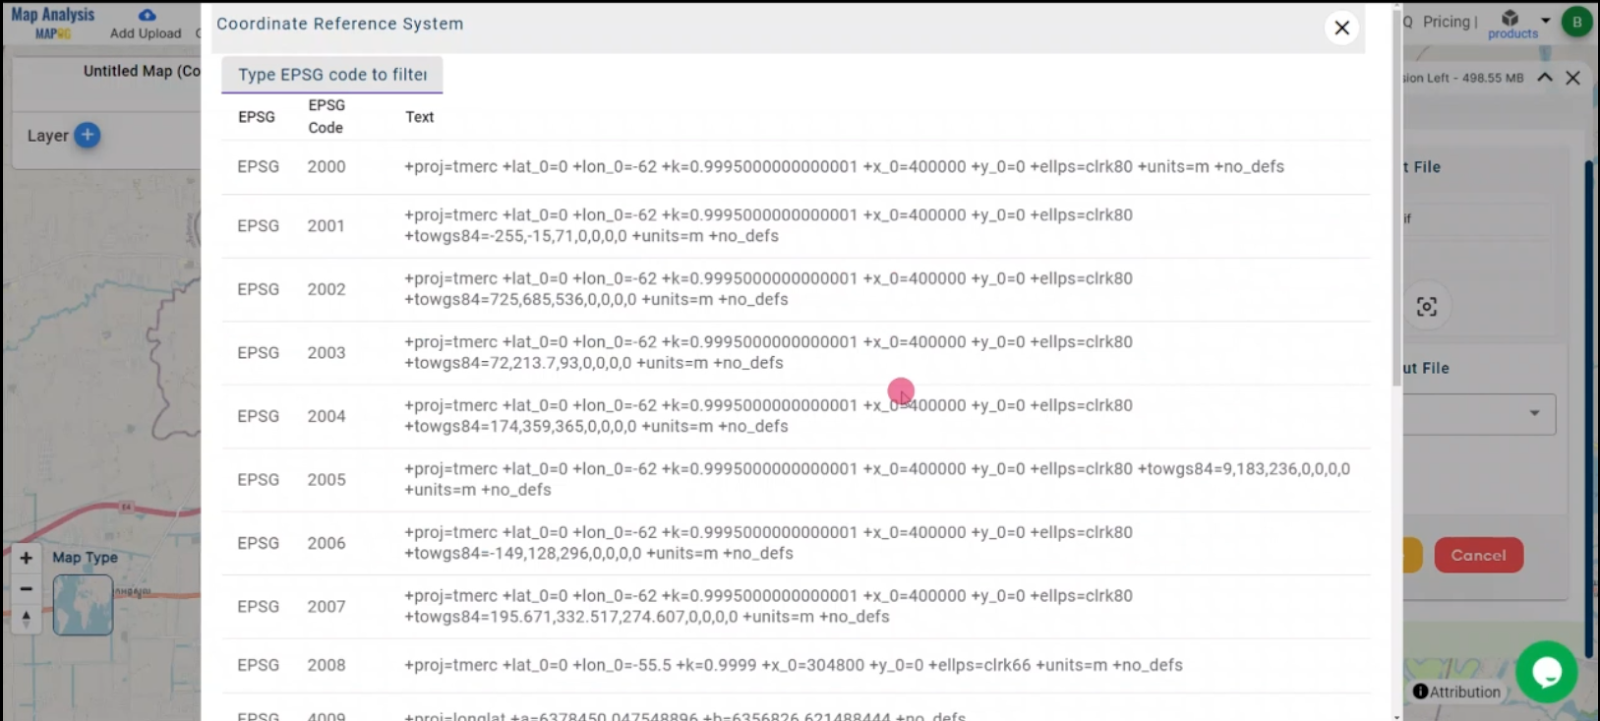Select the EPSG 2000 row
Viewport: 1600px width, 721px height.
(x=795, y=167)
